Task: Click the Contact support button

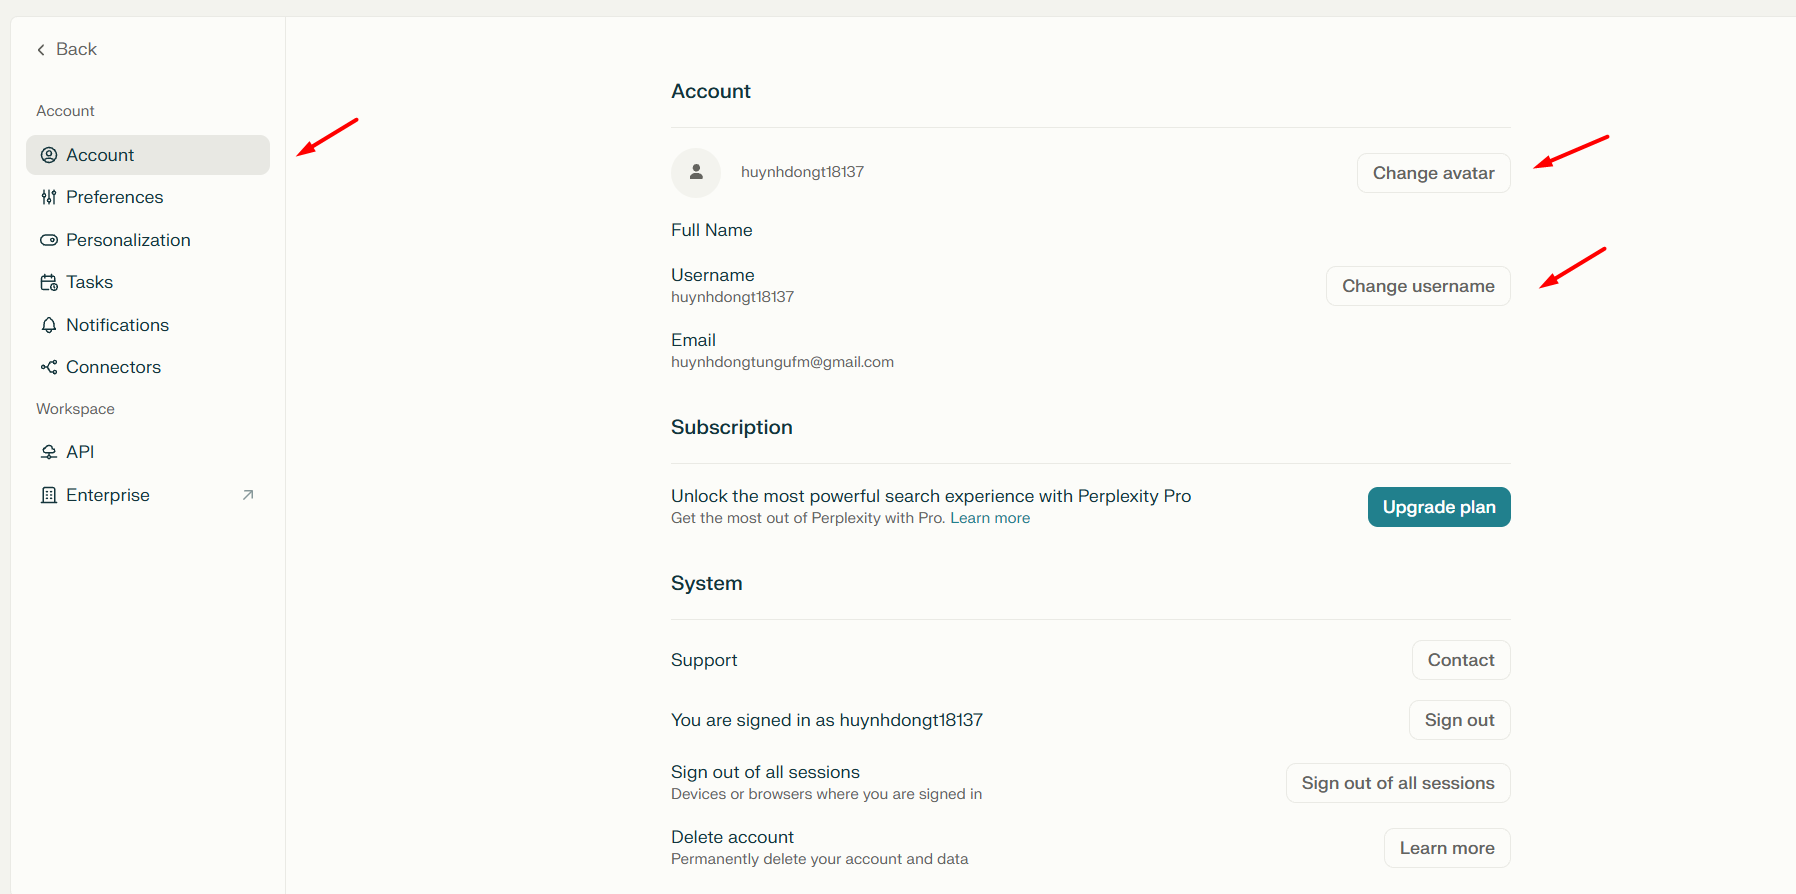Action: coord(1461,660)
